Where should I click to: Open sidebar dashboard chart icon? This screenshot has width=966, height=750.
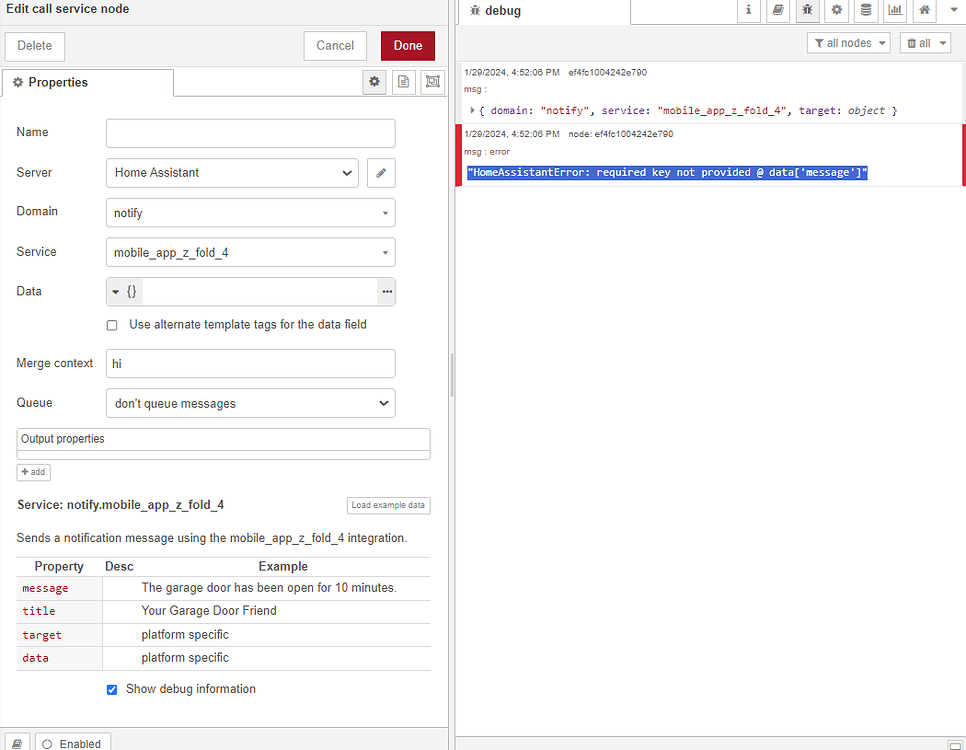895,10
